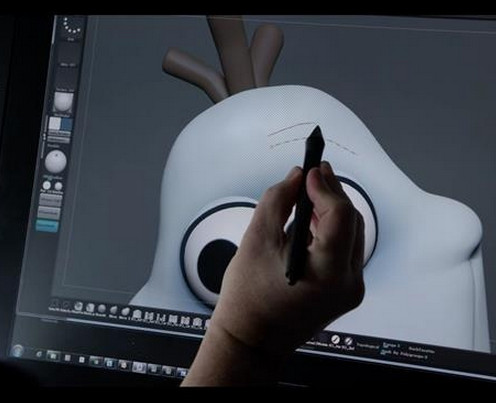Viewport: 496px width, 403px height.
Task: Click the highlighted cyan button in left shelf
Action: point(47,226)
